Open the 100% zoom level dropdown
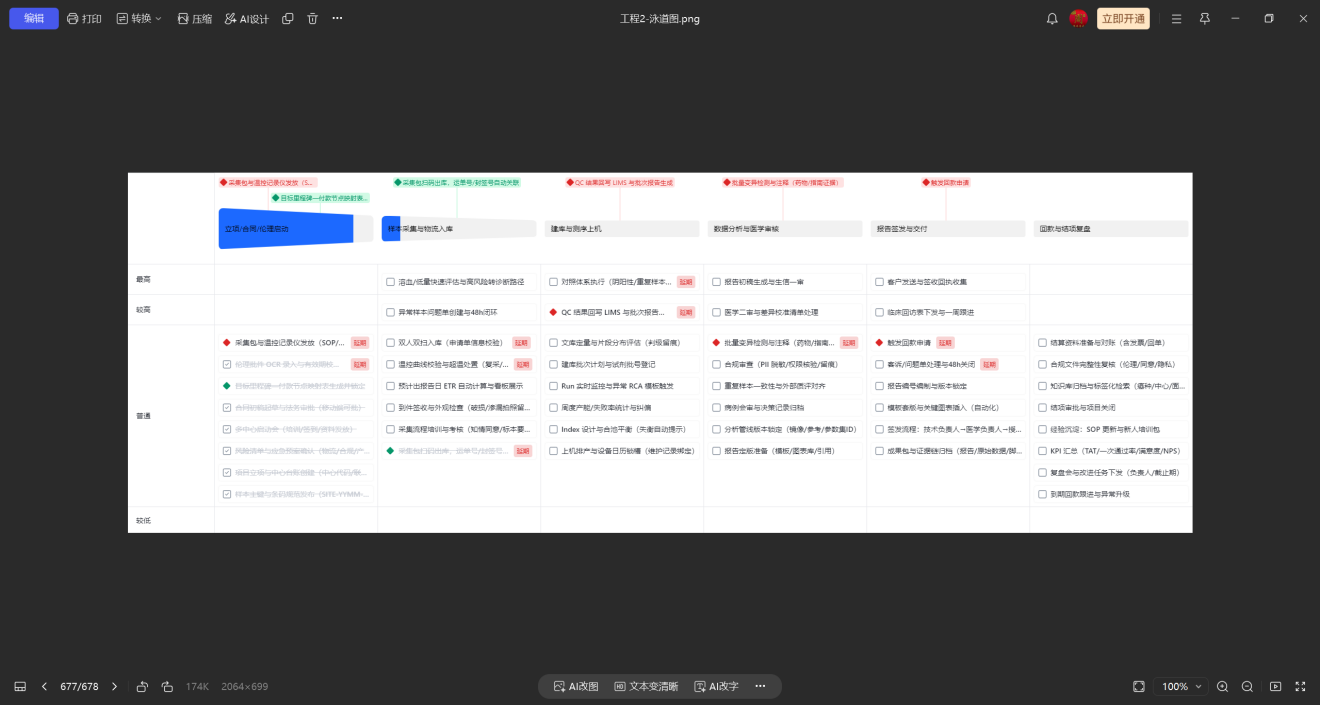Viewport: 1320px width, 705px height. [1180, 686]
